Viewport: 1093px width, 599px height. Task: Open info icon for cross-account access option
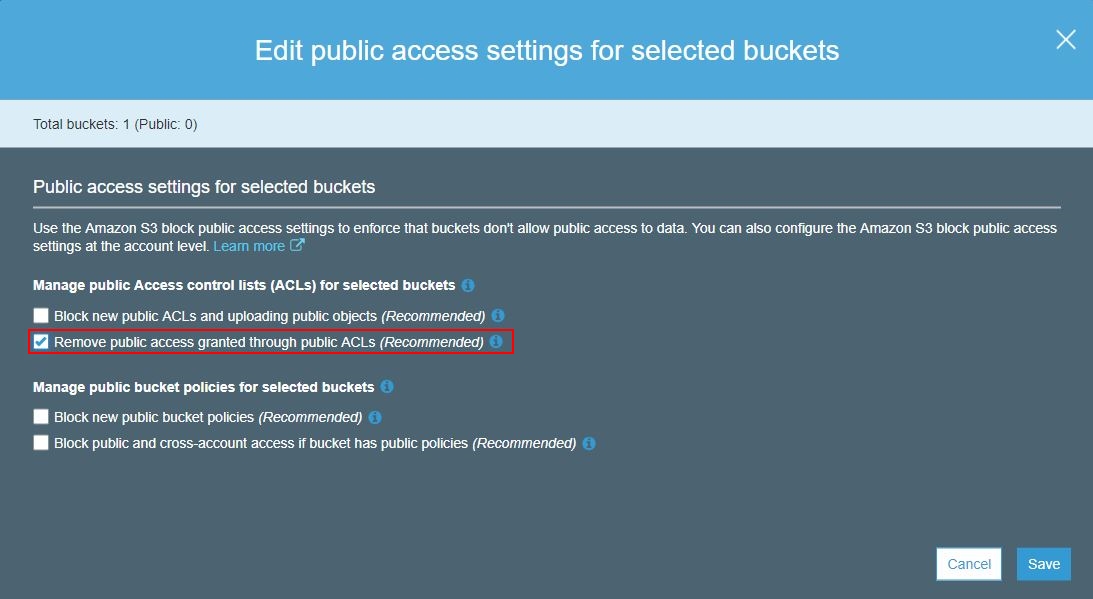pos(589,443)
